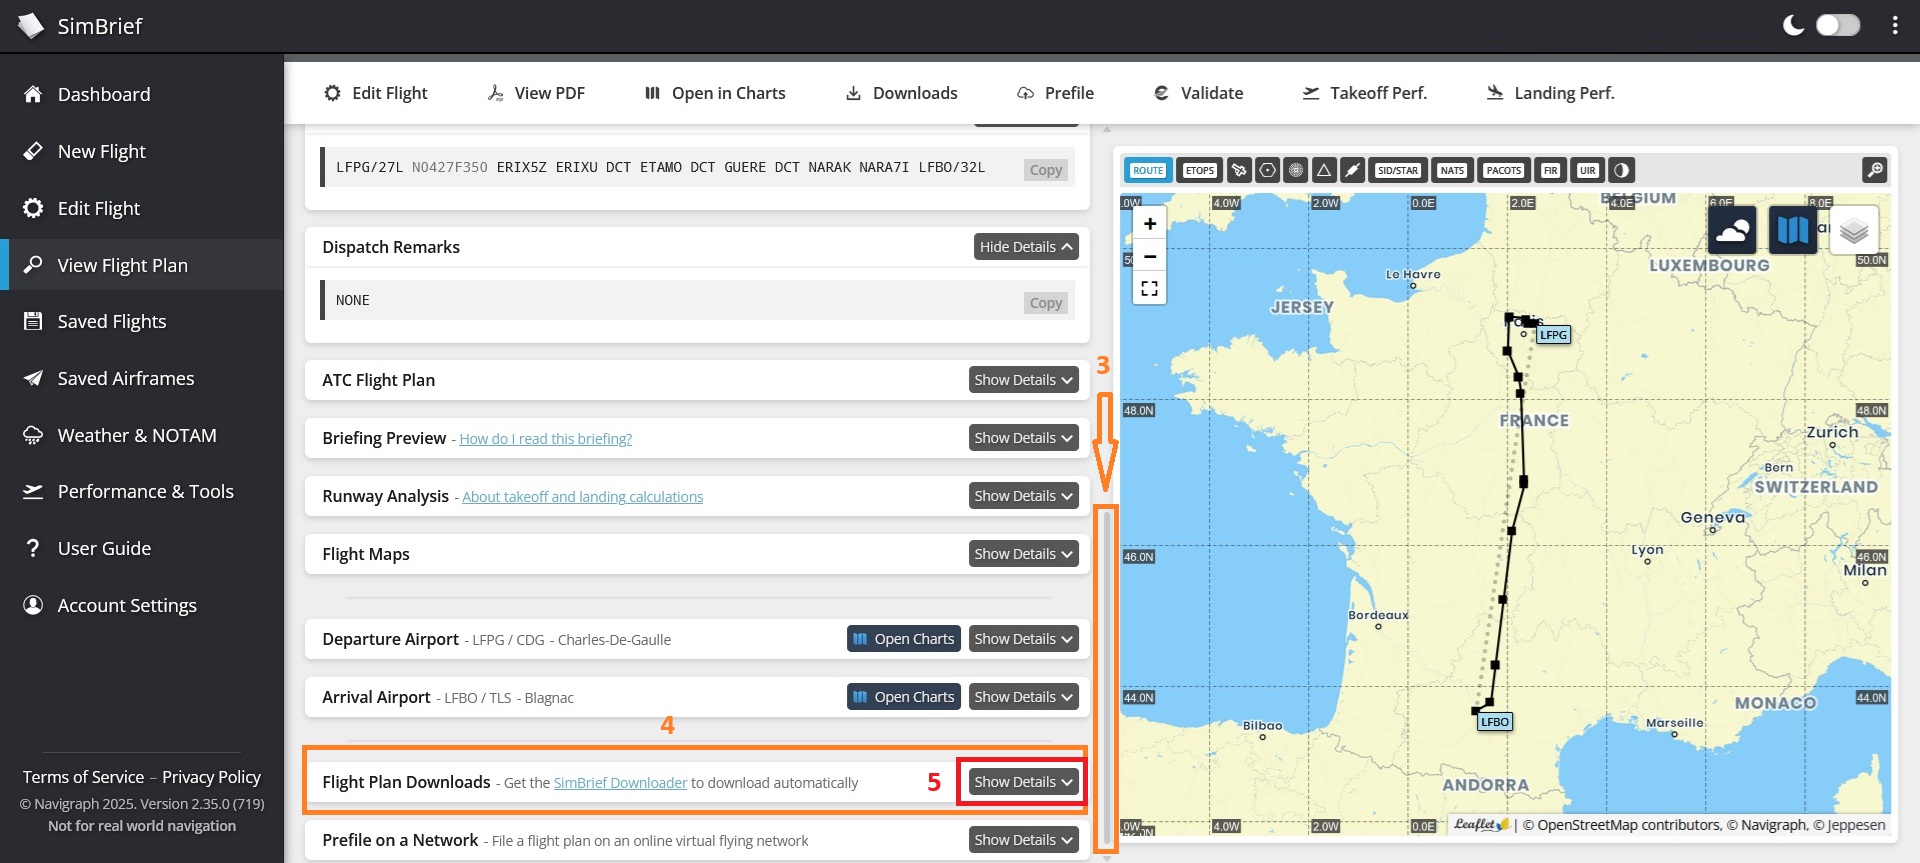Copy the Dispatch Remarks text

click(x=1046, y=303)
